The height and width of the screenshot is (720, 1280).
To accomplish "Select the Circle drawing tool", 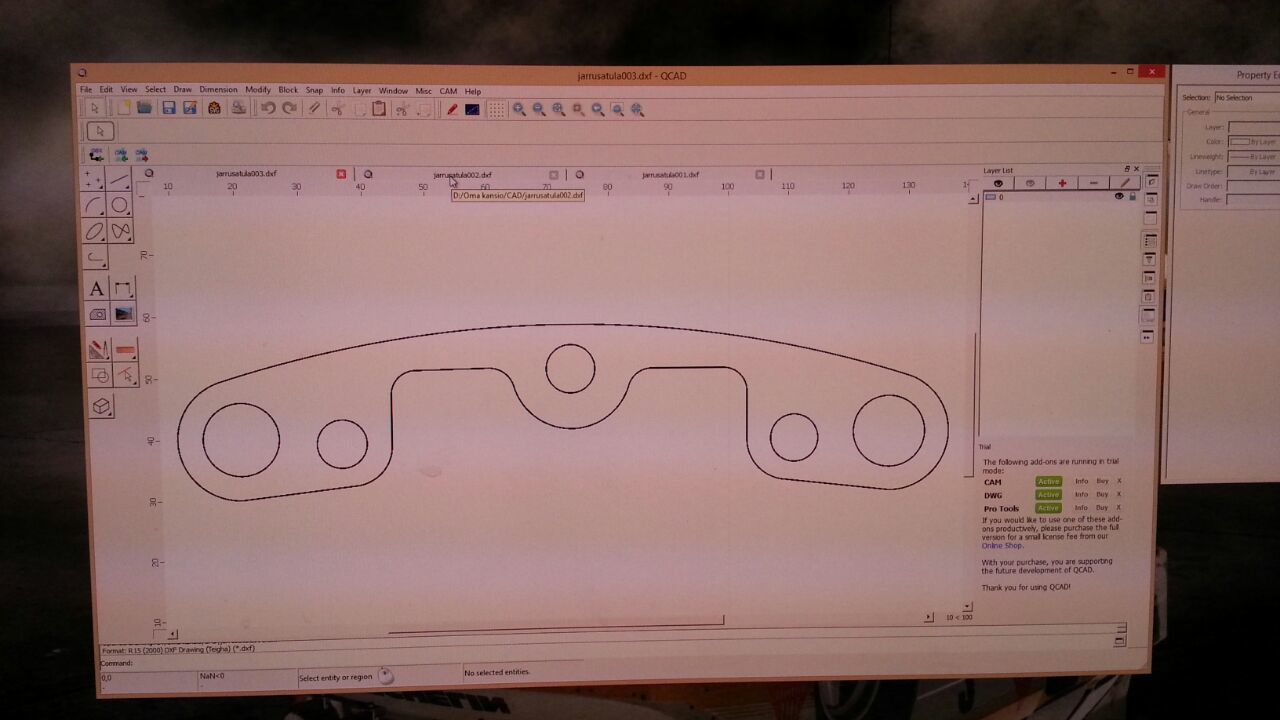I will 120,205.
